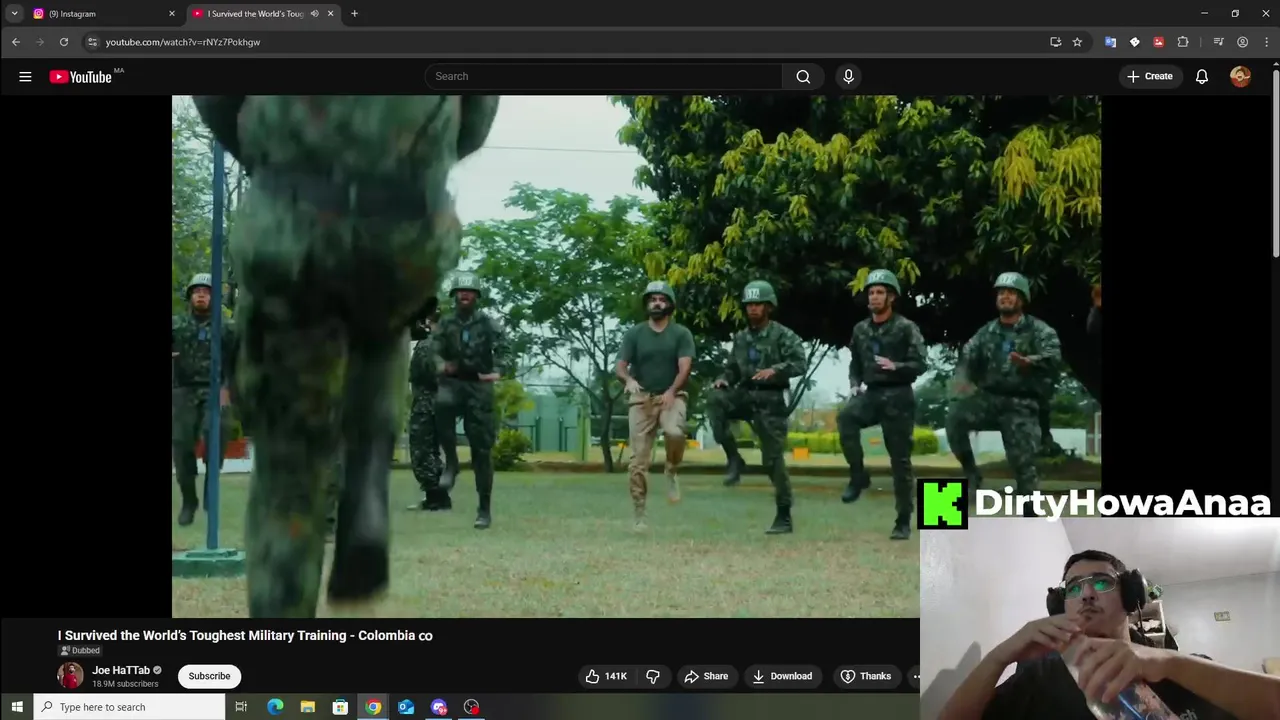The image size is (1280, 720).
Task: Start voice search with the microphone
Action: tap(848, 76)
